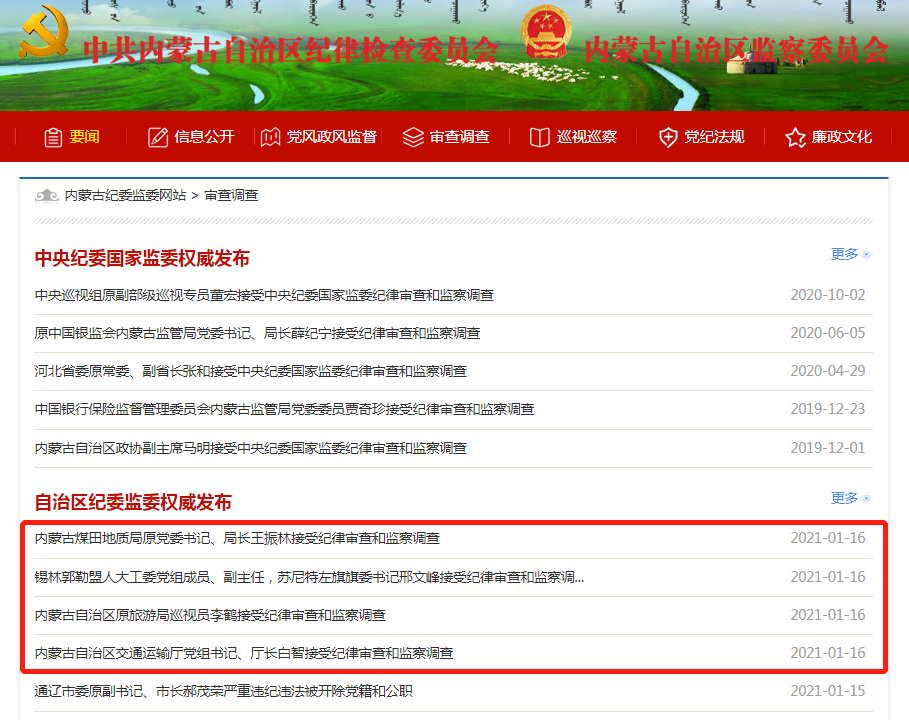The height and width of the screenshot is (720, 909).
Task: Click the national emblem beside 内蒙古自治区监察委员会
Action: pyautogui.click(x=545, y=30)
